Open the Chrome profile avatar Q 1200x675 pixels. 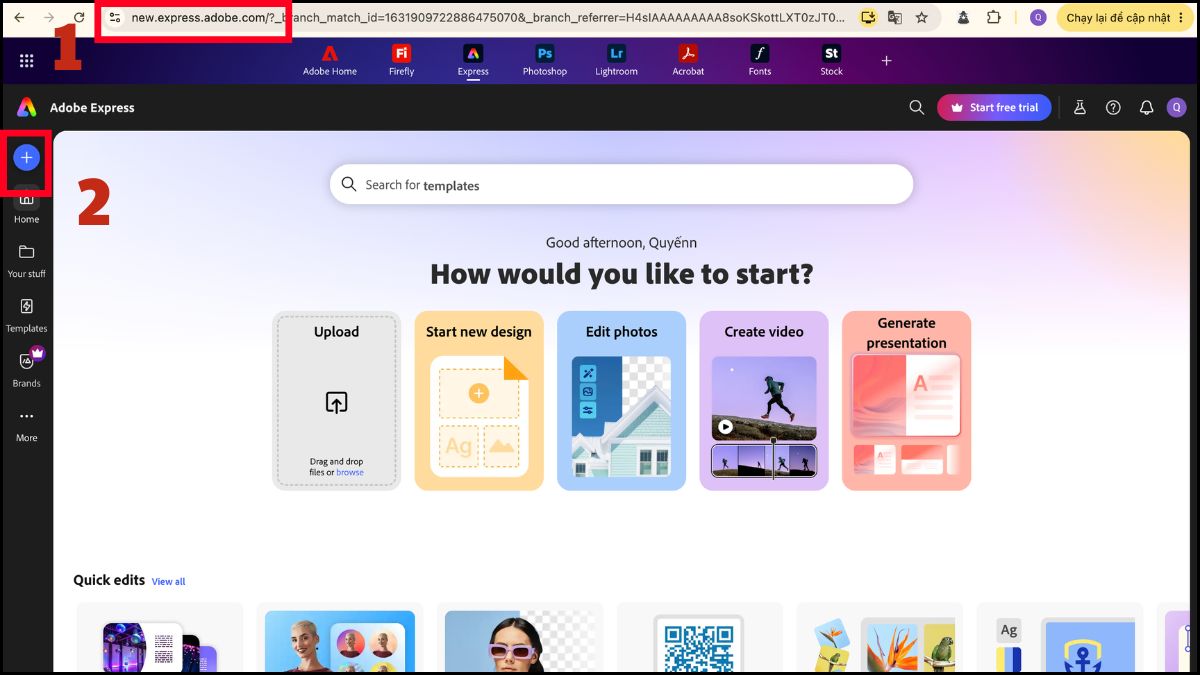(1038, 18)
